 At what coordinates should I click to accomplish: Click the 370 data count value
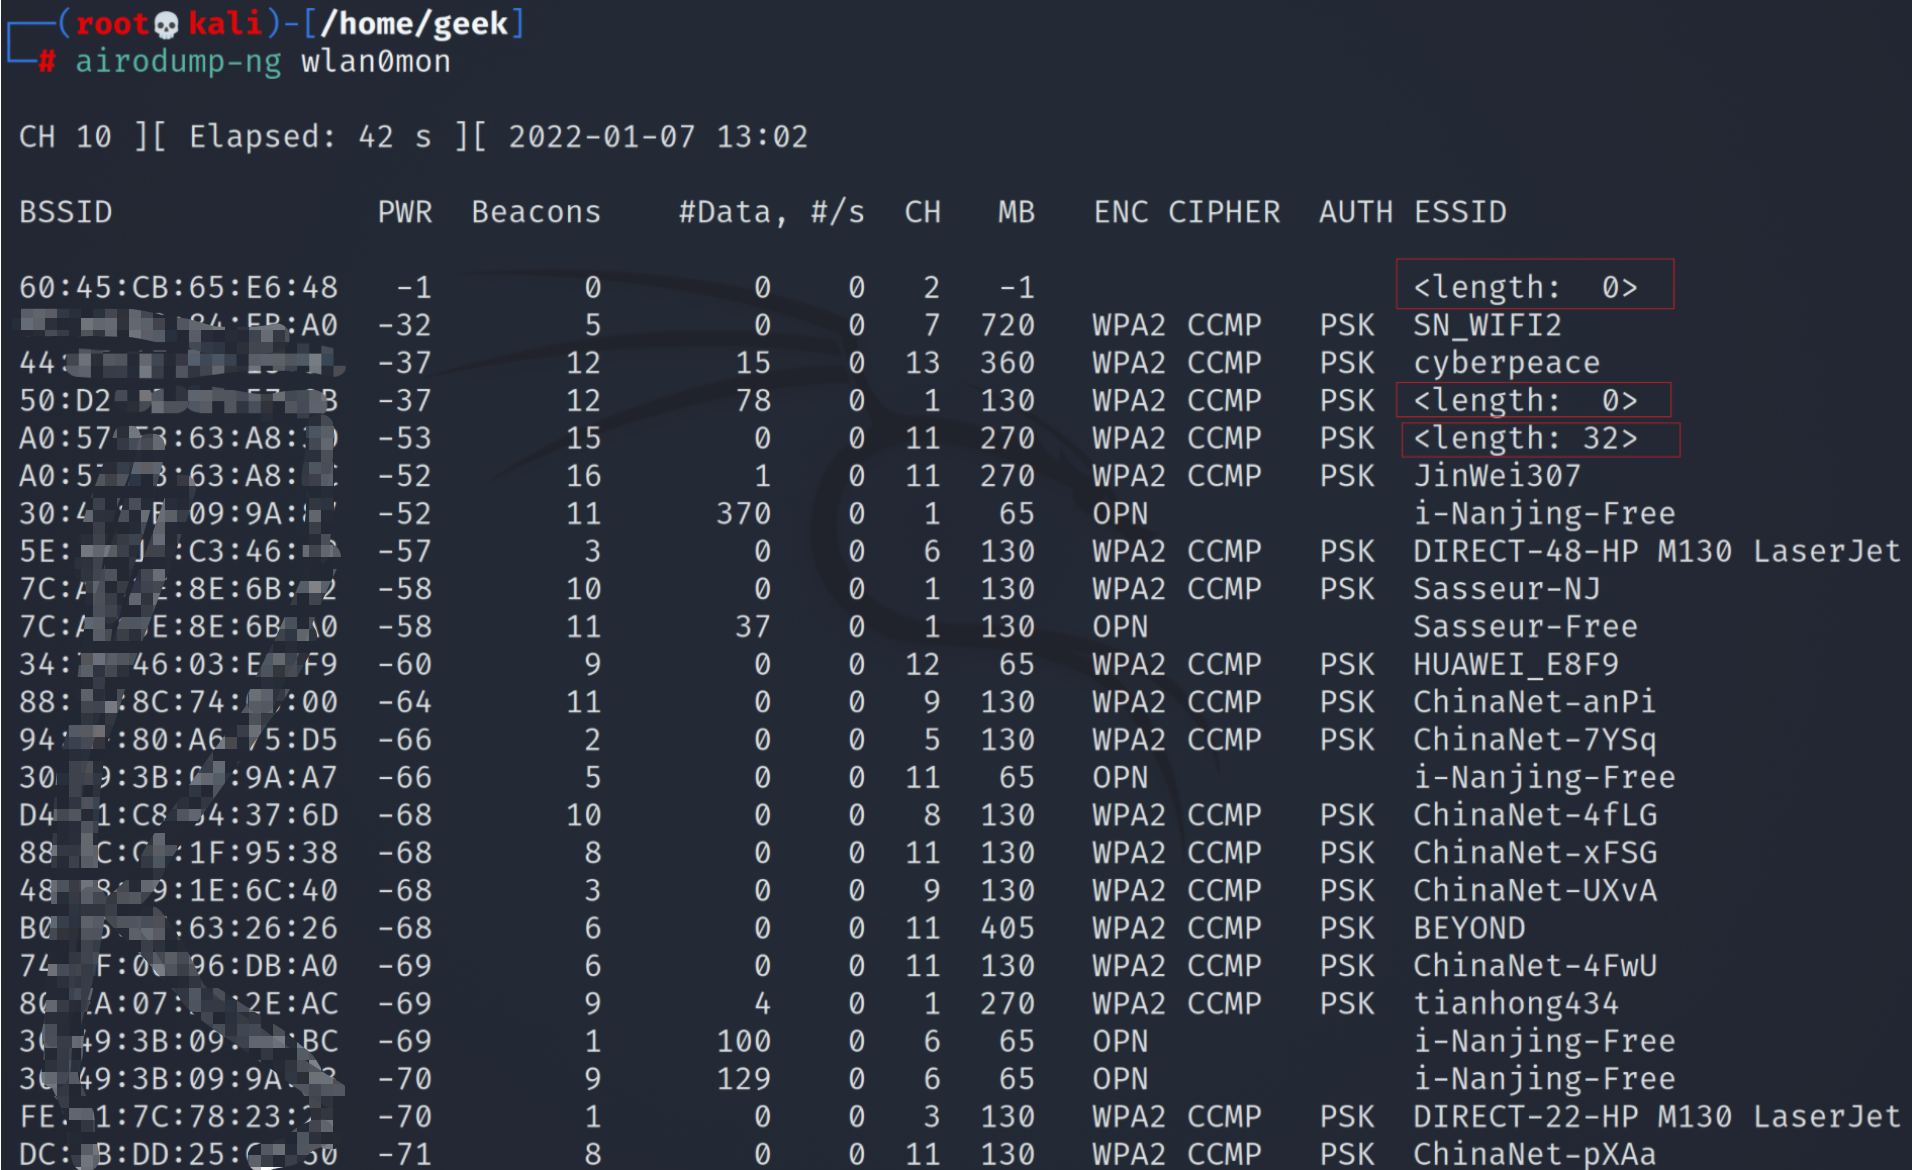[744, 514]
